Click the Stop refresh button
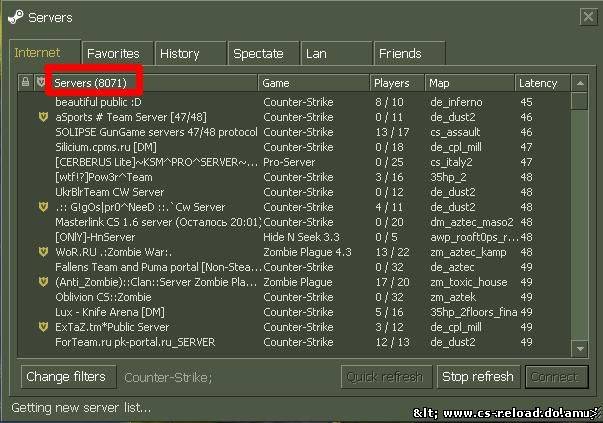The width and height of the screenshot is (603, 423). click(478, 376)
